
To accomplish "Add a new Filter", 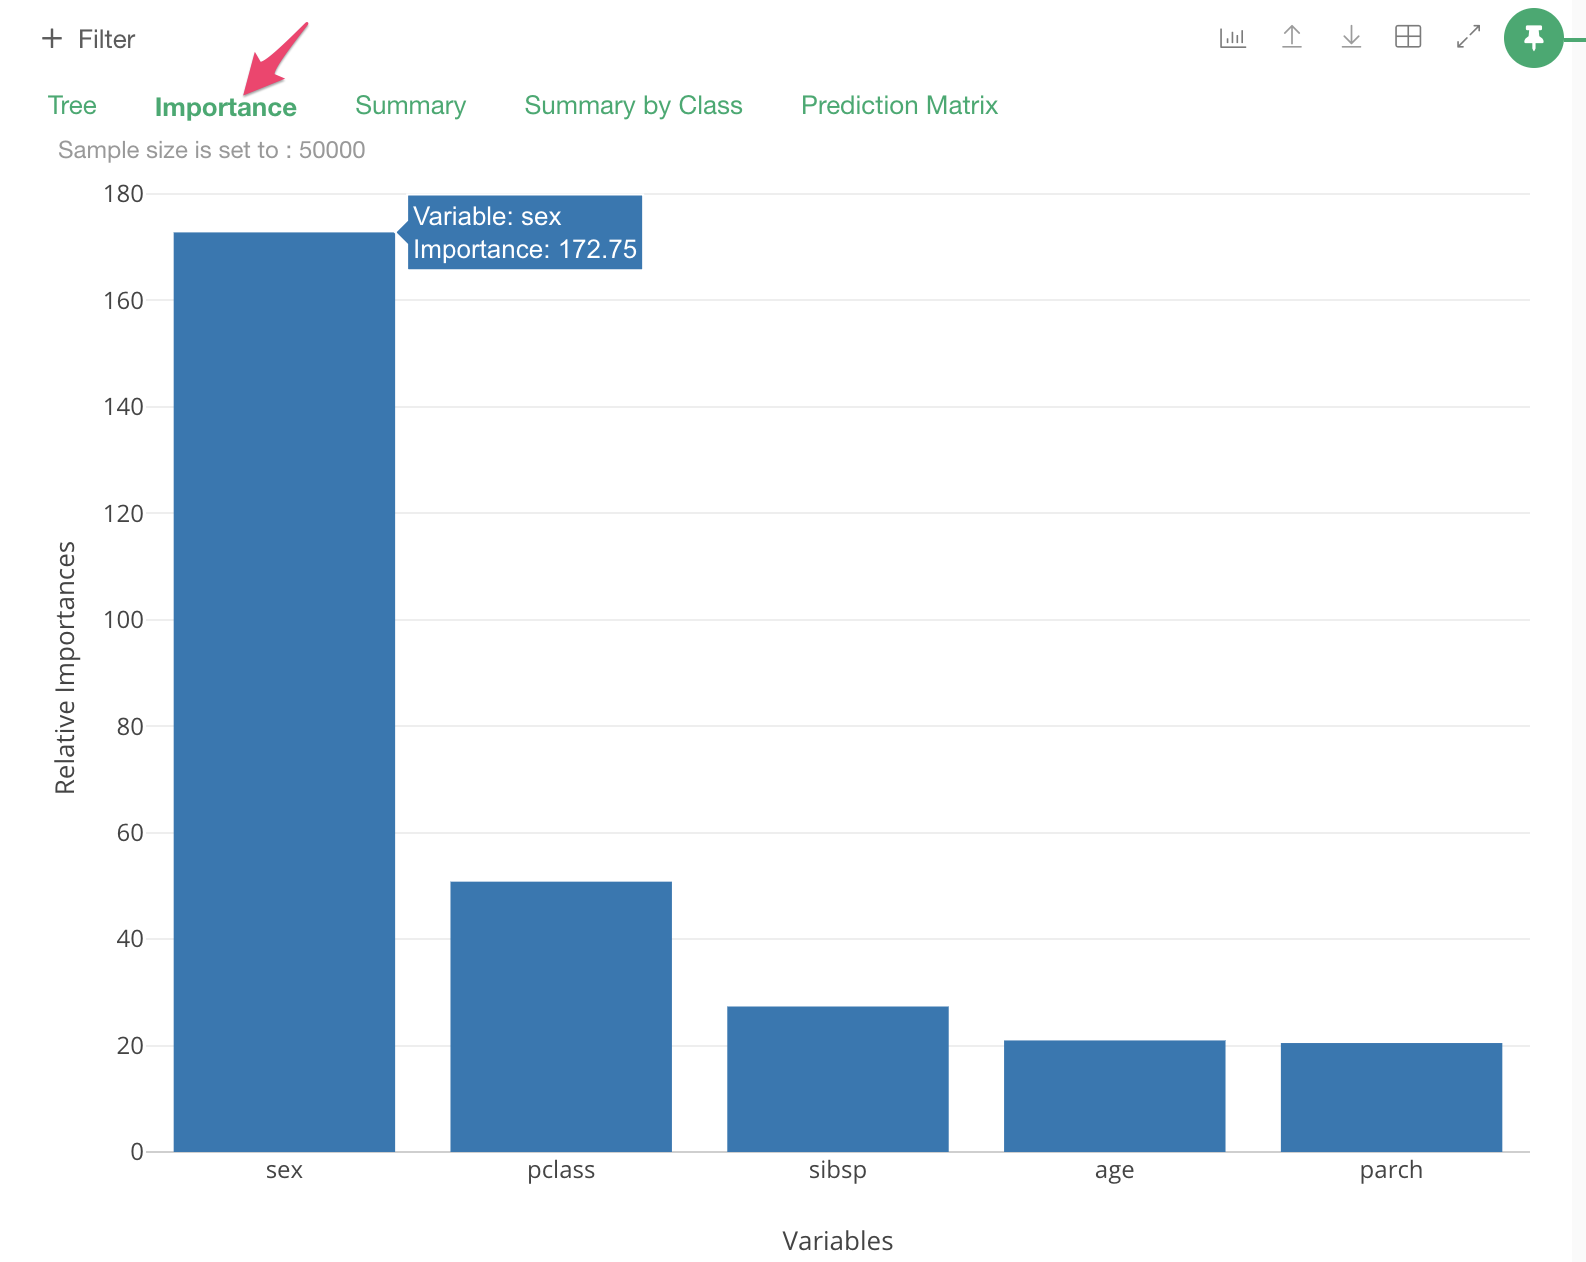I will pyautogui.click(x=105, y=39).
